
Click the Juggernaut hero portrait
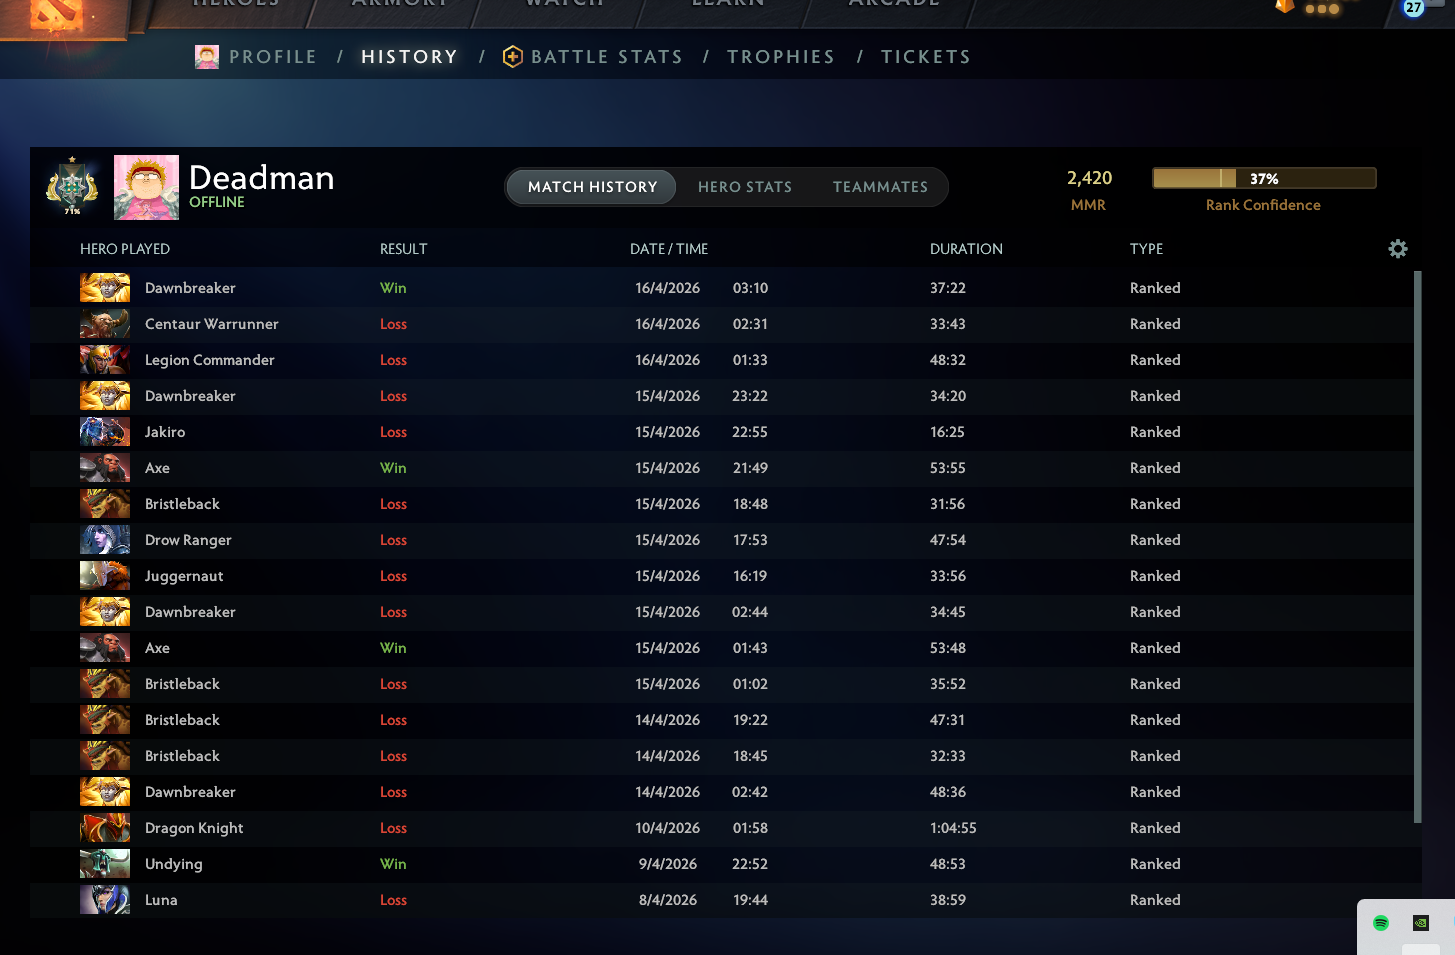pos(105,576)
